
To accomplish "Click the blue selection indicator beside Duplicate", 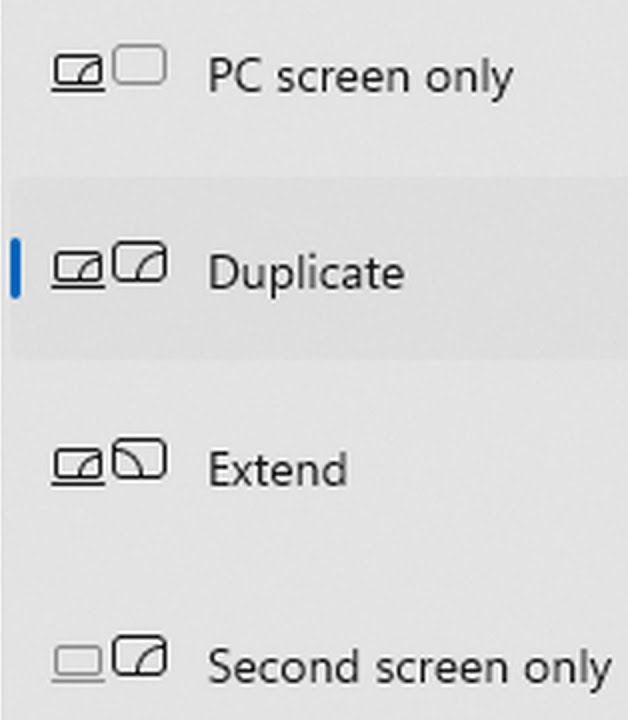I will tap(15, 269).
